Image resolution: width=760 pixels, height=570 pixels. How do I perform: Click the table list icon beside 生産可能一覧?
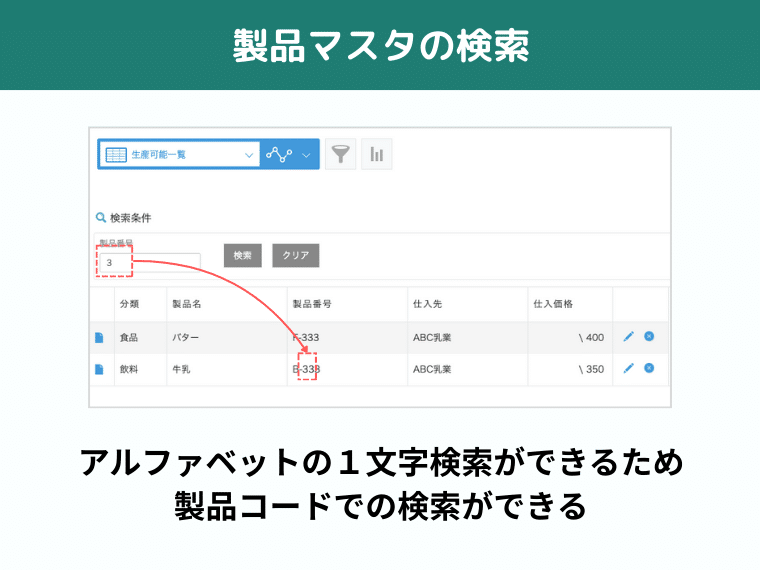point(116,155)
